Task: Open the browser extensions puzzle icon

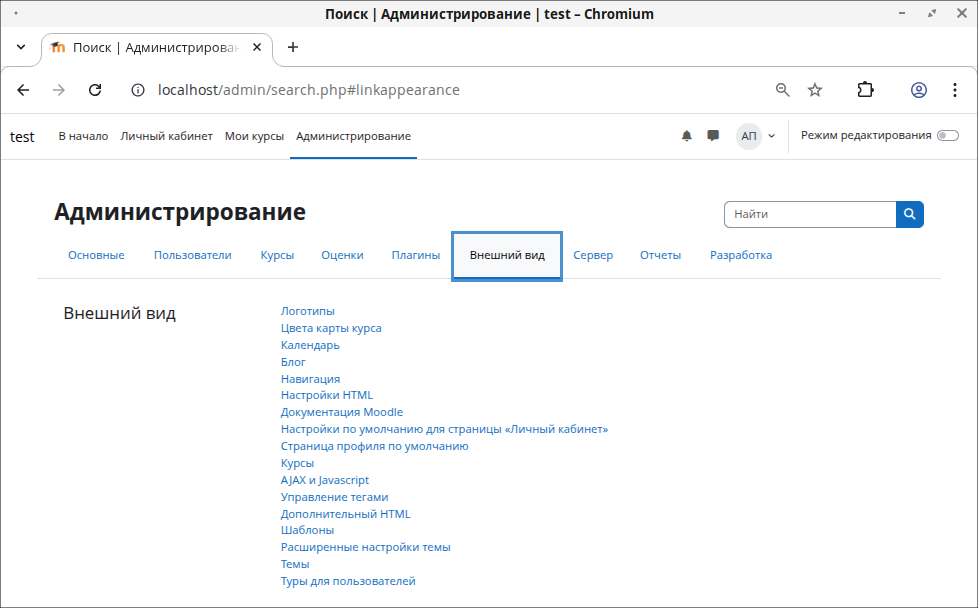Action: click(866, 90)
